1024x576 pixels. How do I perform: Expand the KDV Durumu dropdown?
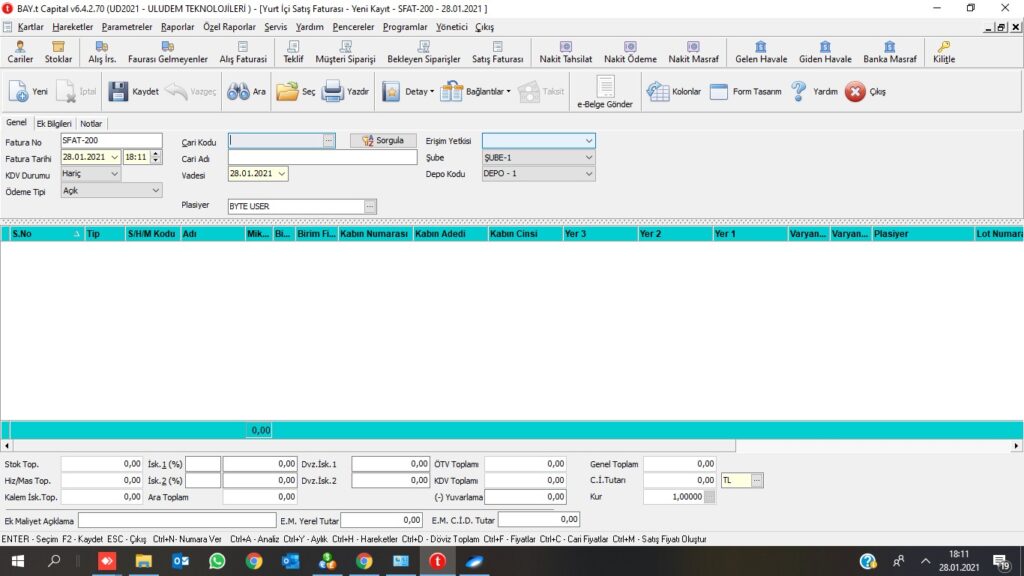(113, 174)
